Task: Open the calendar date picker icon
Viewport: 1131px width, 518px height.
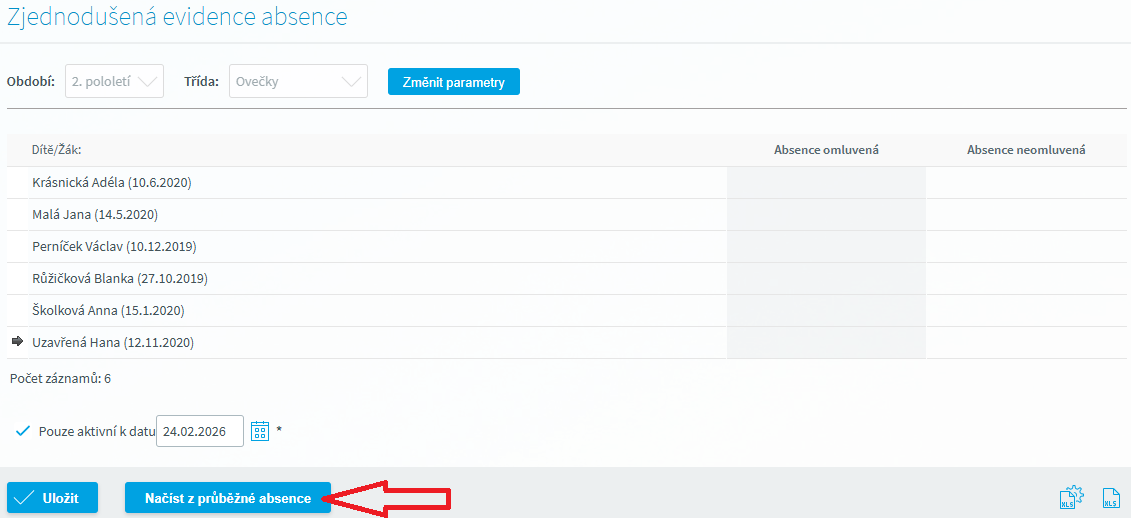Action: [260, 431]
